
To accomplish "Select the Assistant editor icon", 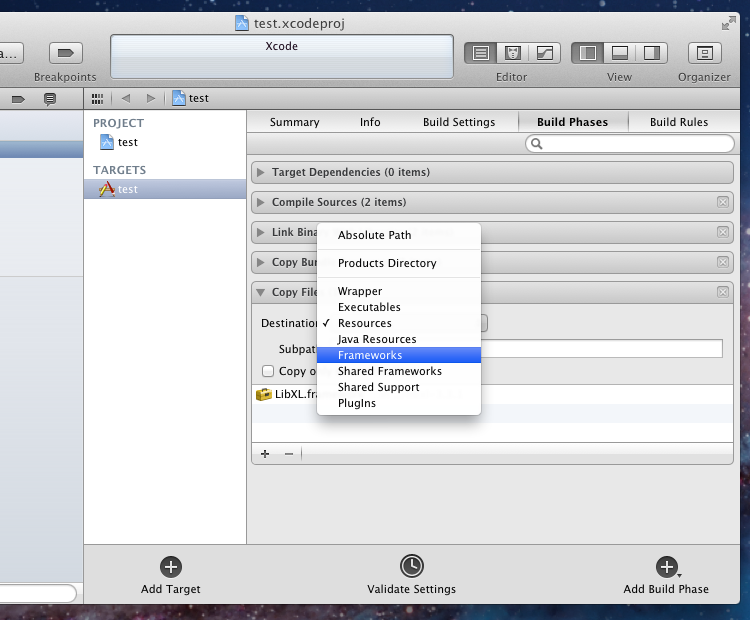I will tap(512, 53).
